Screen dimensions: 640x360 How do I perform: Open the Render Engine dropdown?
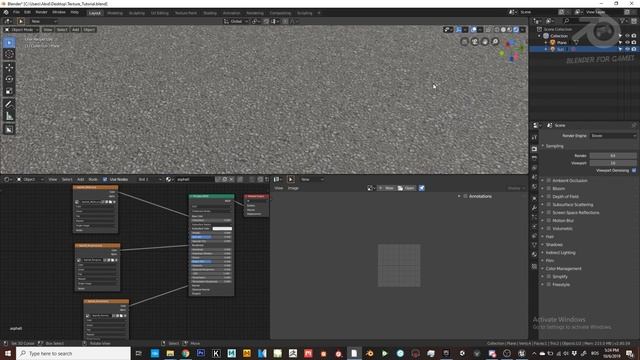pyautogui.click(x=613, y=136)
